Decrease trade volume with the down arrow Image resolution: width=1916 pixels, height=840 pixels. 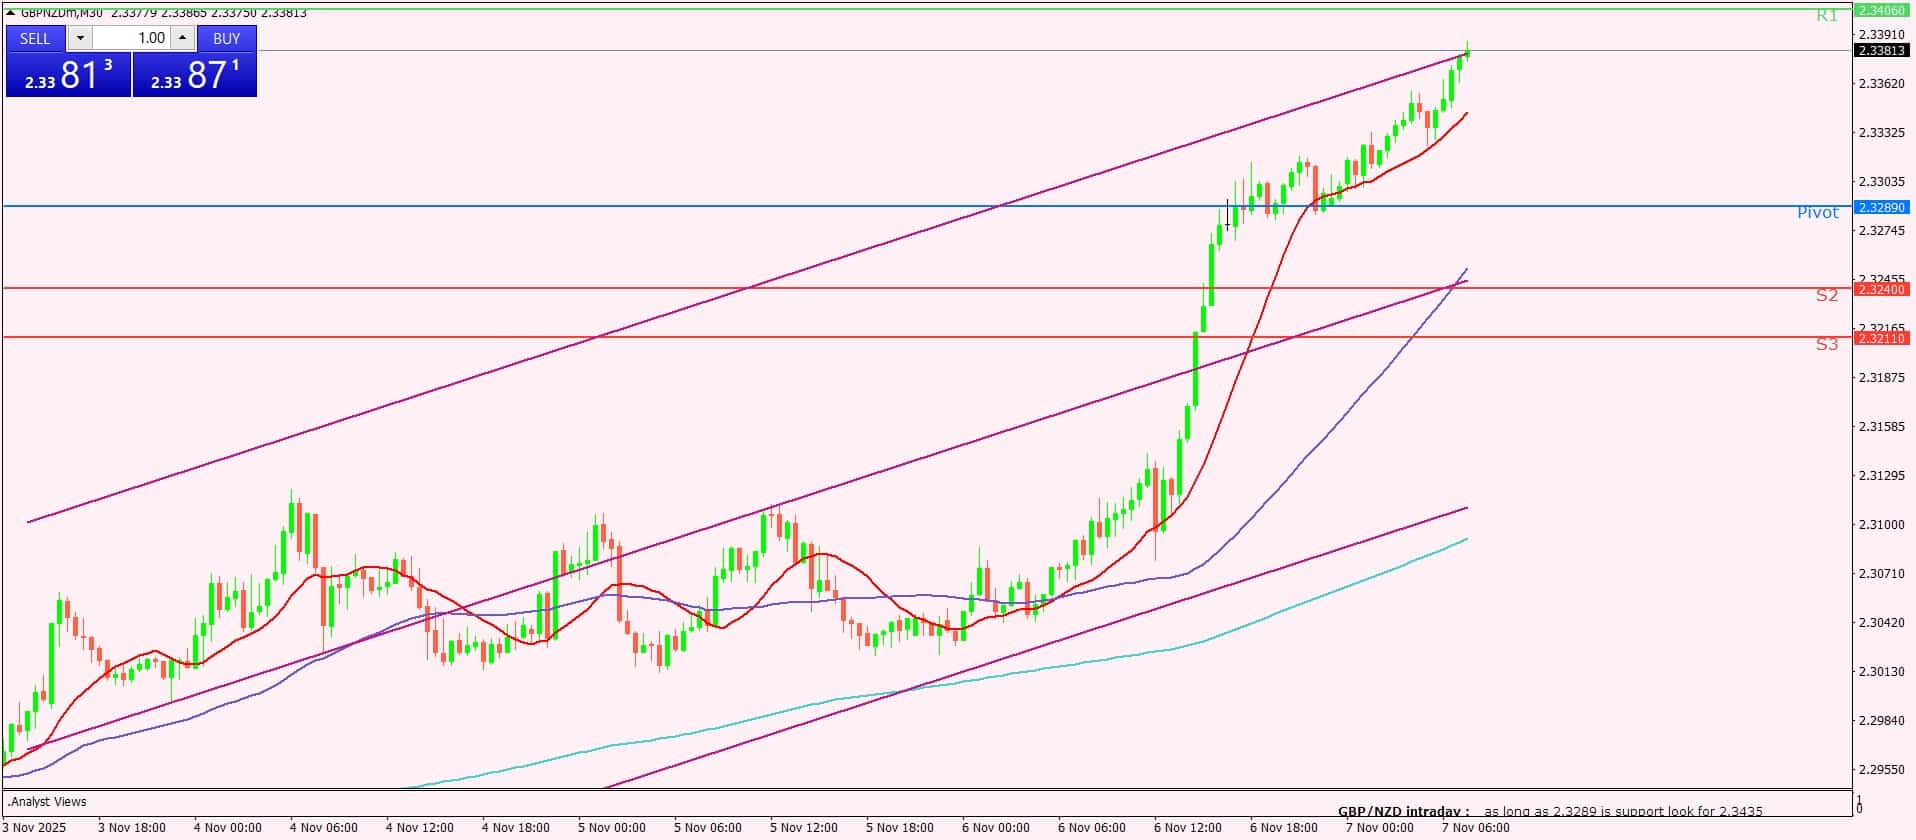[x=80, y=38]
